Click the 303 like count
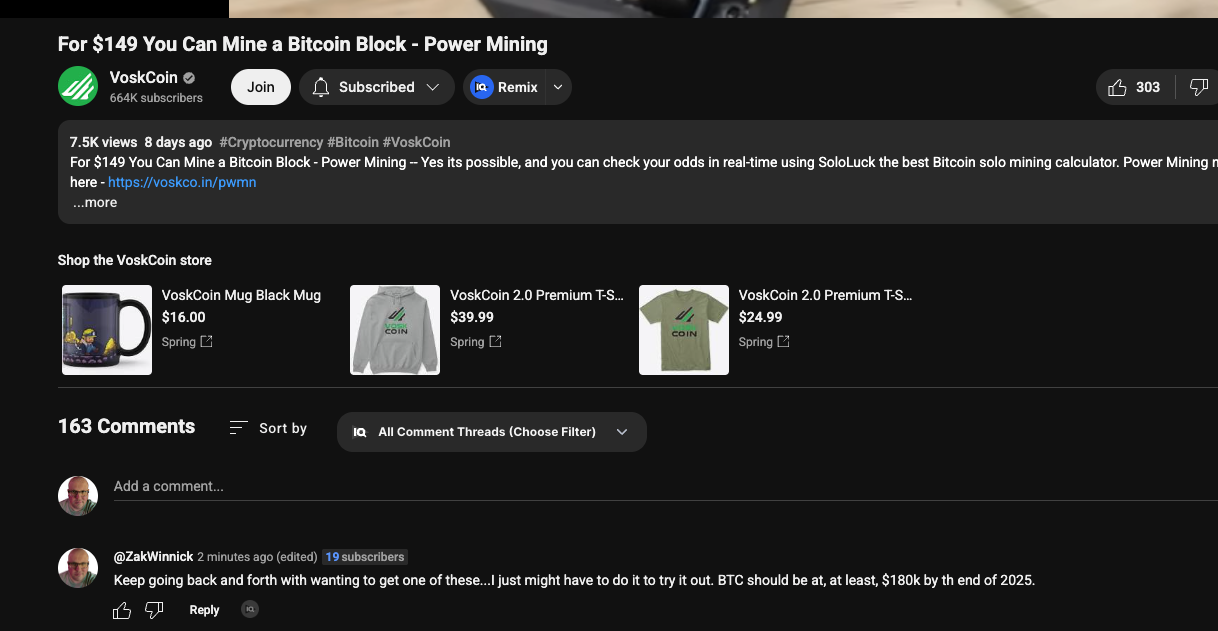The height and width of the screenshot is (631, 1218). [1148, 87]
